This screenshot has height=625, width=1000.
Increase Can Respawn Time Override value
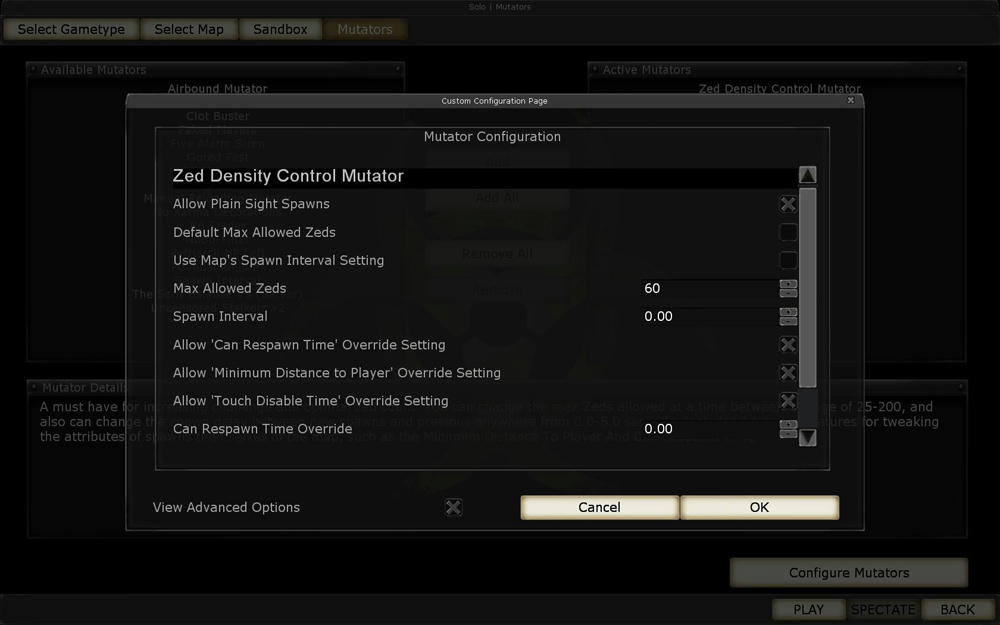click(x=788, y=424)
